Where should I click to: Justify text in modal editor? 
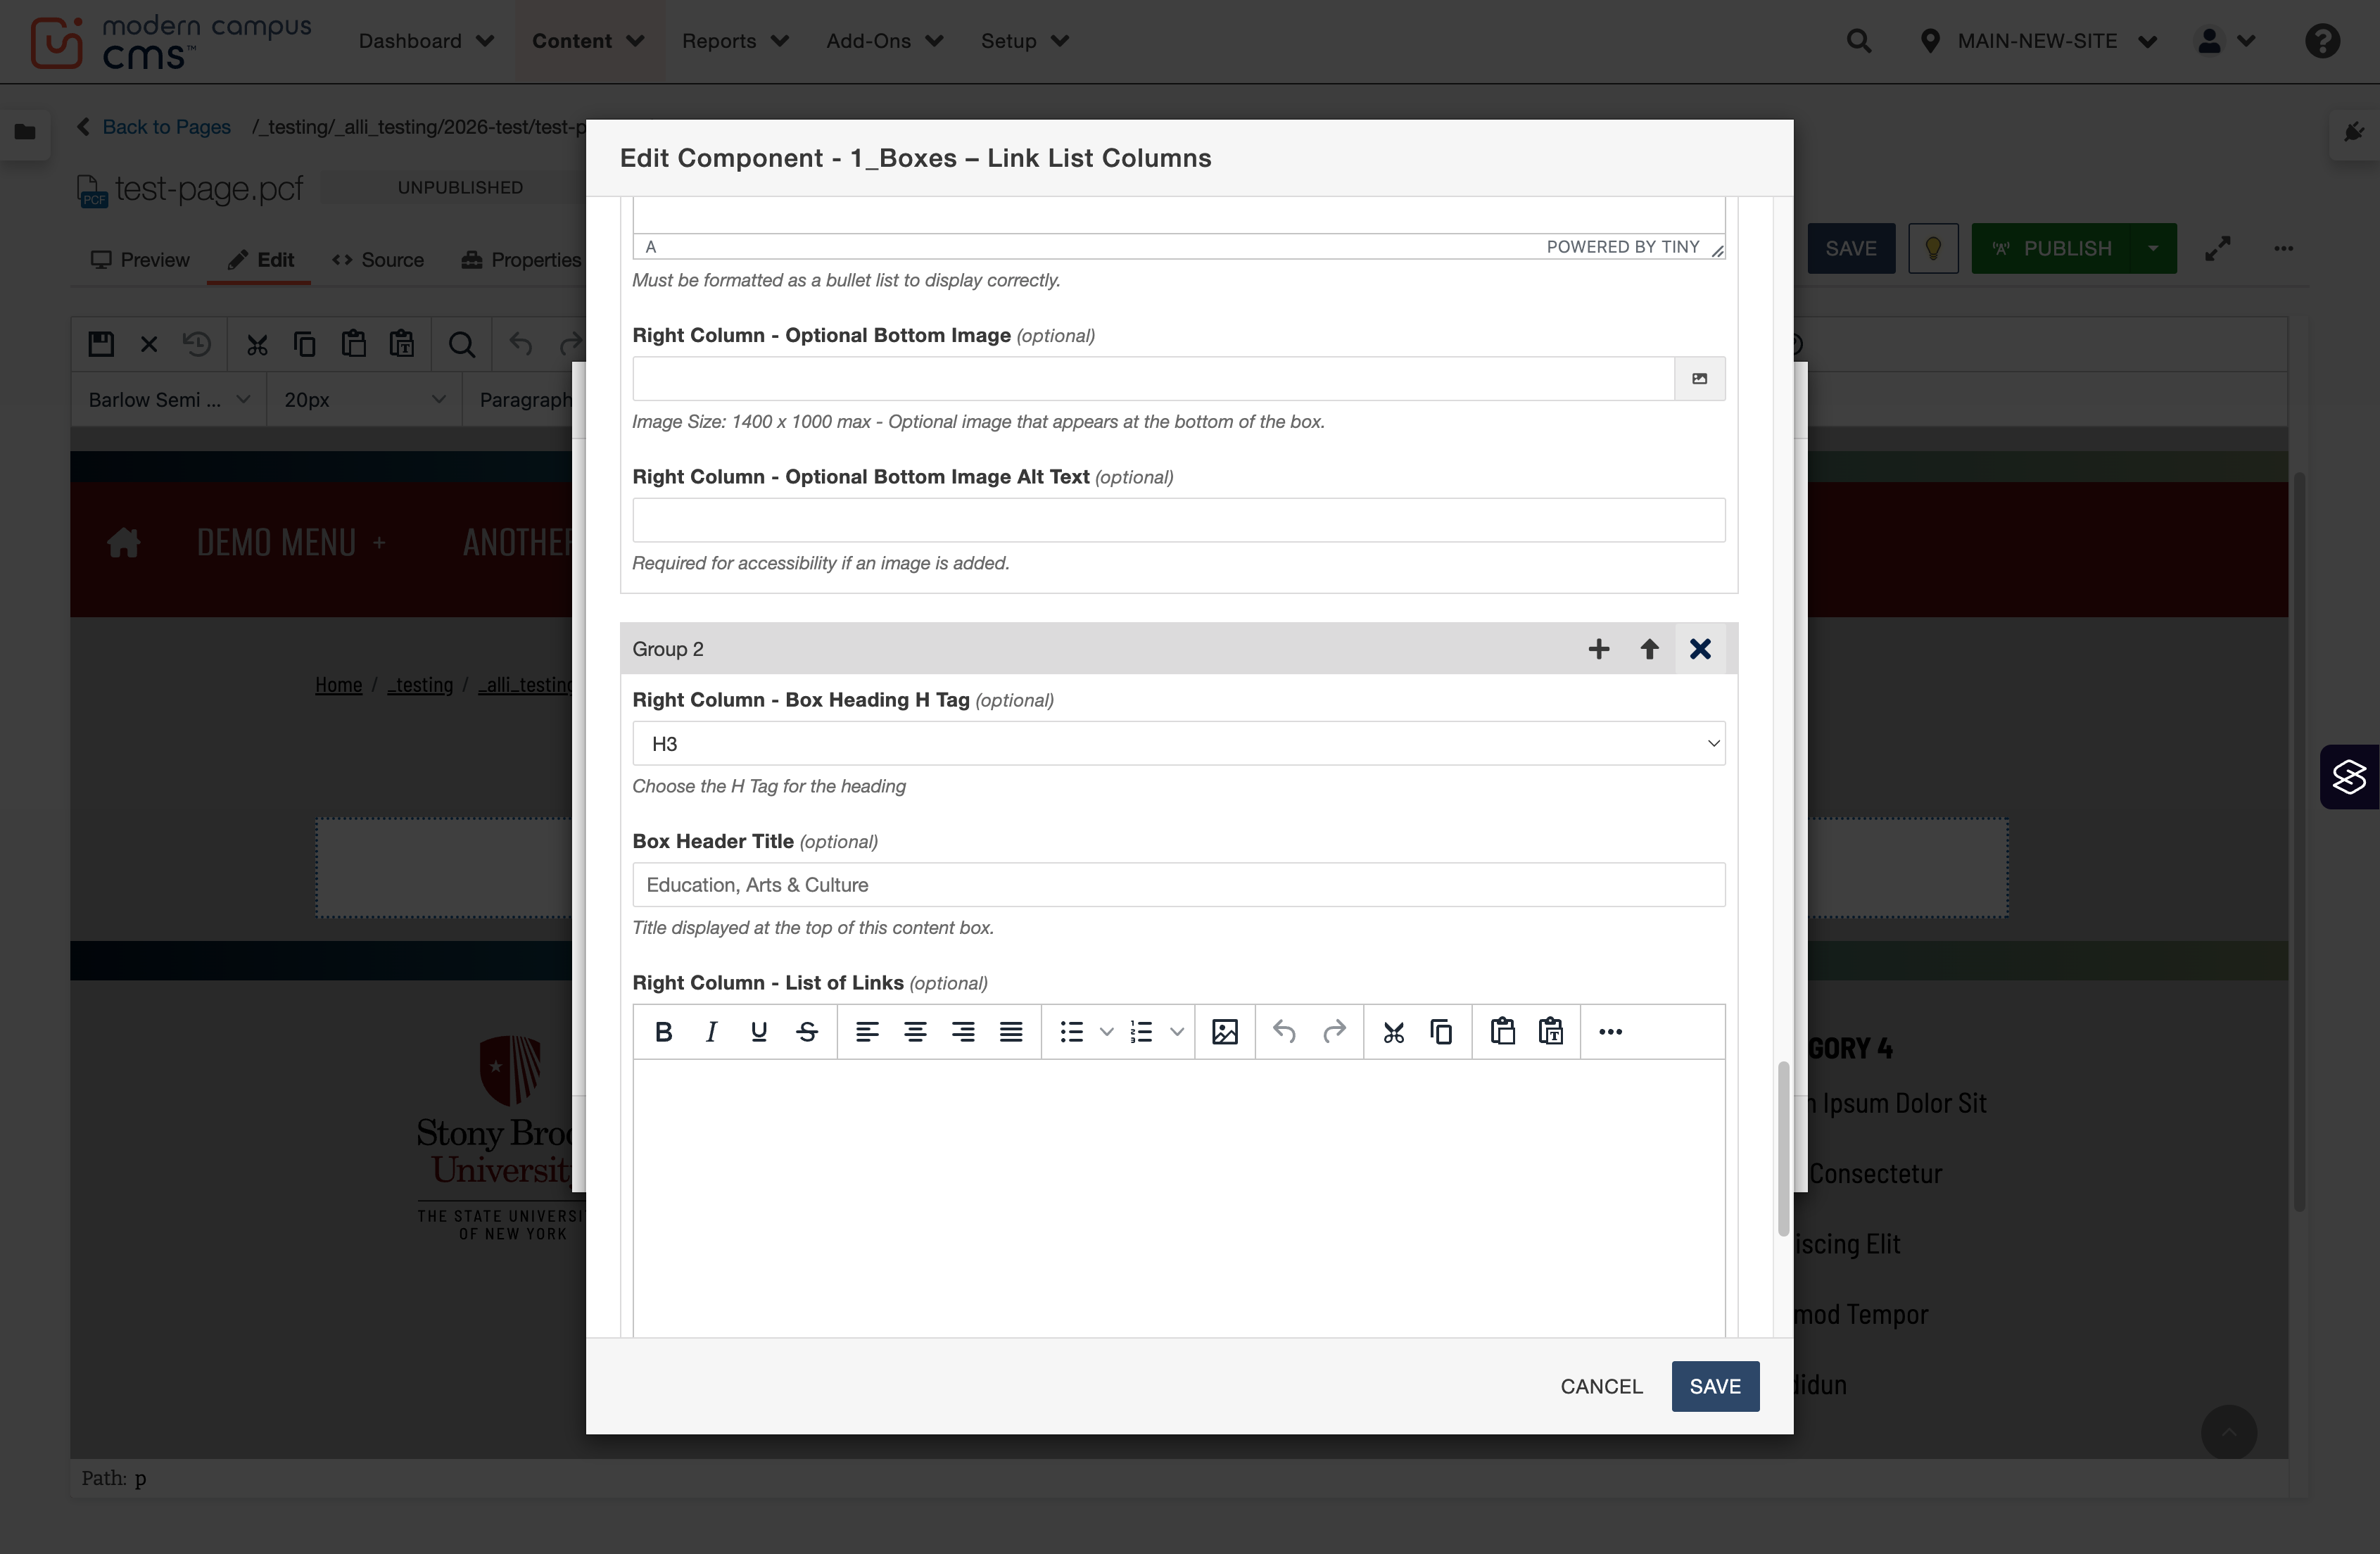1011,1032
